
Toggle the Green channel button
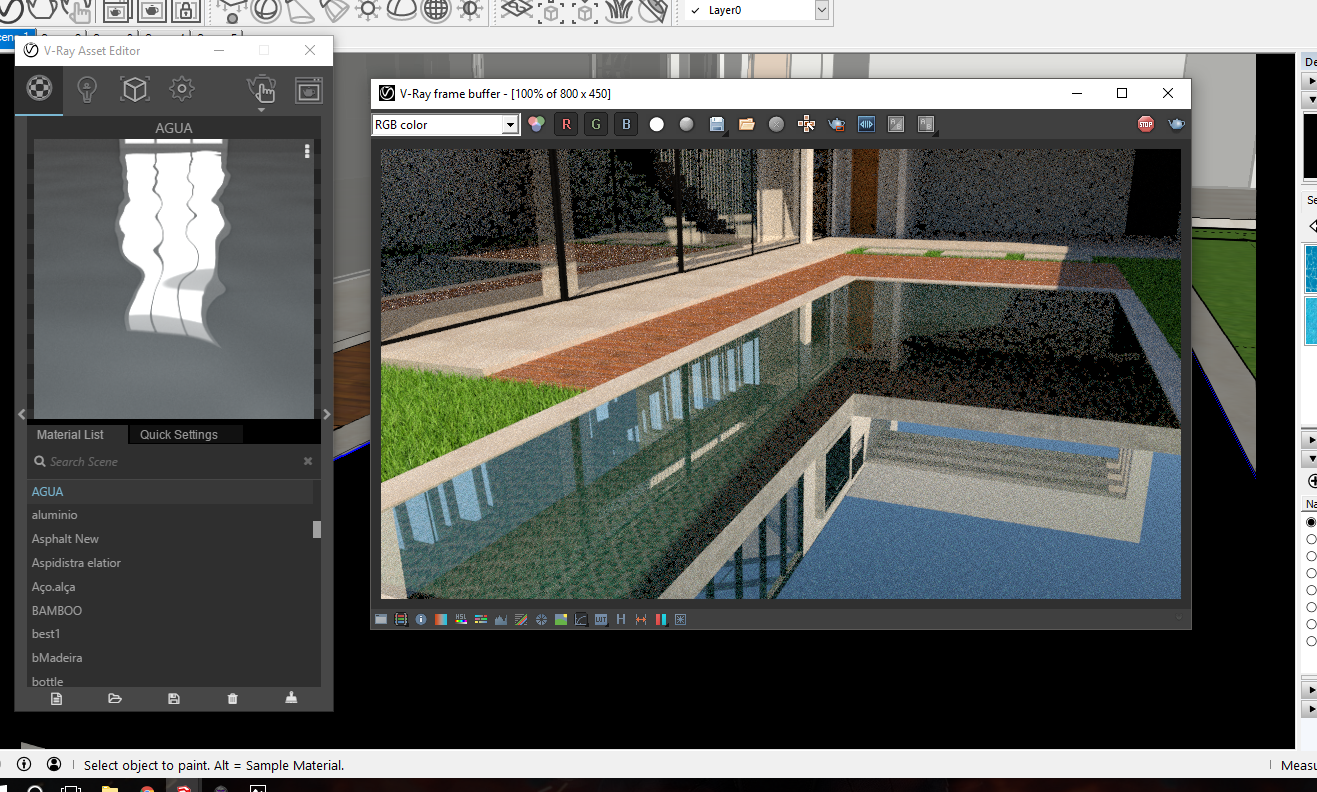(597, 124)
